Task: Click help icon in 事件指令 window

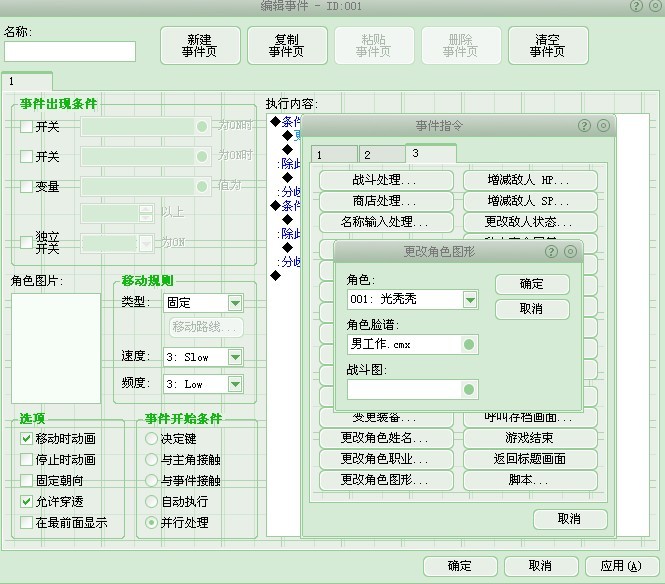Action: [x=584, y=126]
